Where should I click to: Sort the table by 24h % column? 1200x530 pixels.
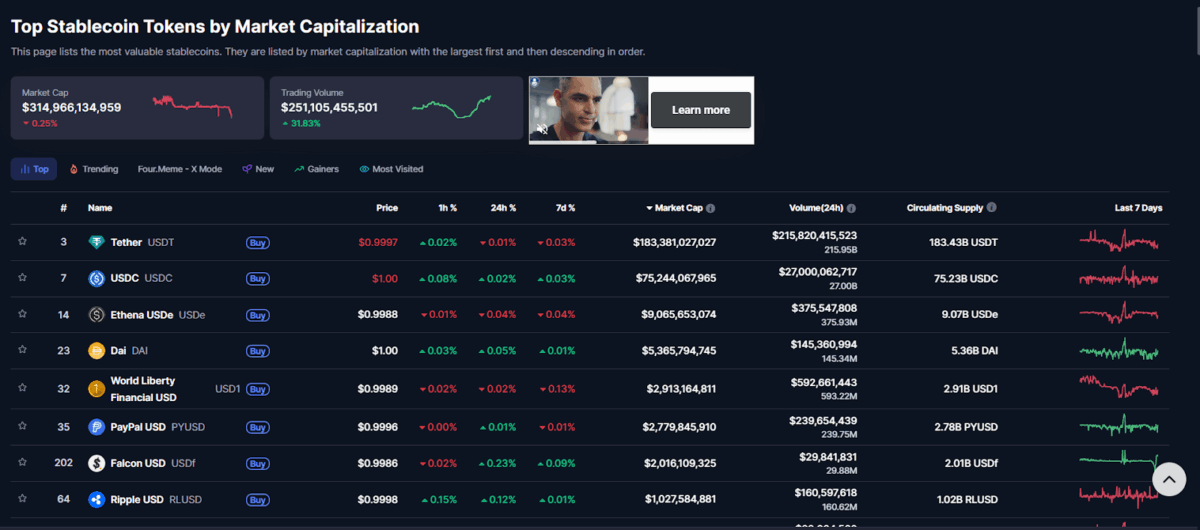coord(503,208)
